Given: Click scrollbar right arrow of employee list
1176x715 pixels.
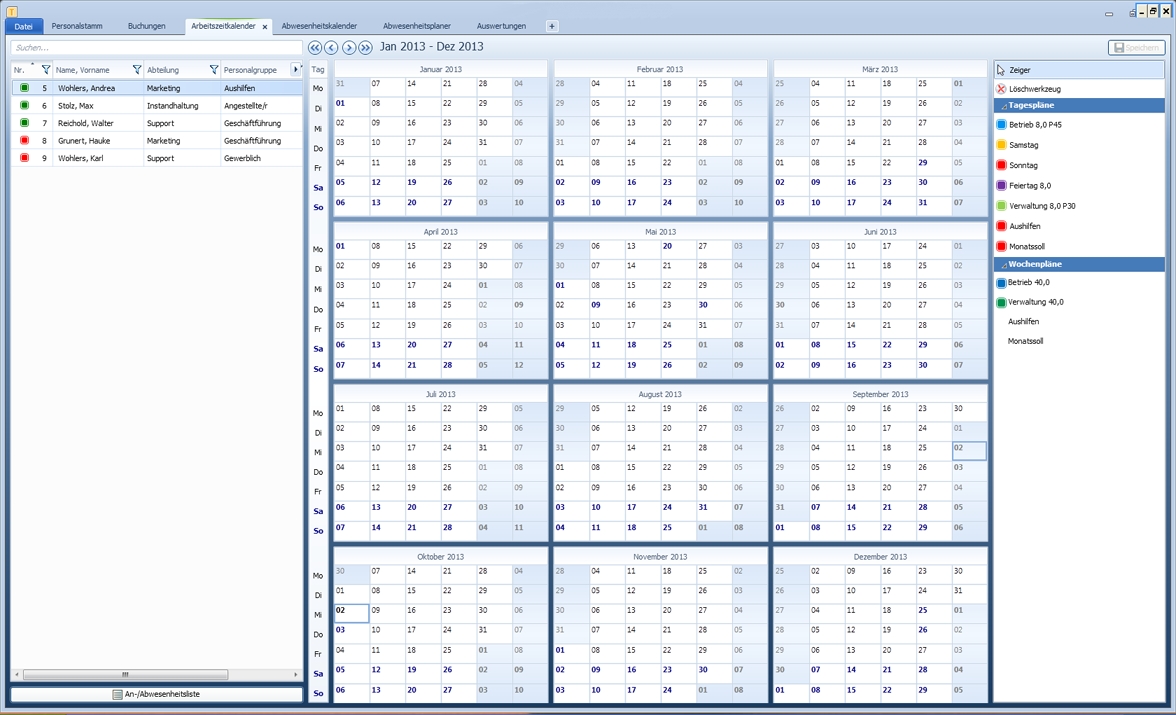Looking at the screenshot, I should pos(296,674).
